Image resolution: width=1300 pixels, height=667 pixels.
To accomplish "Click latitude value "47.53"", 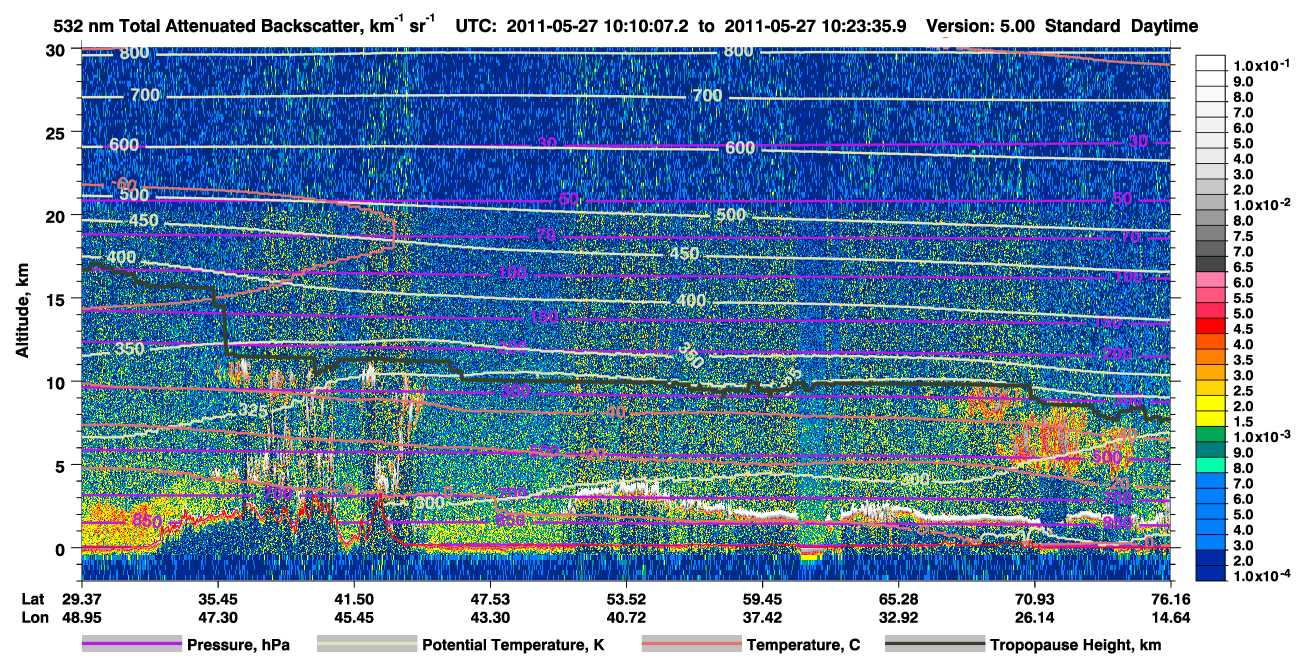I will pyautogui.click(x=489, y=599).
